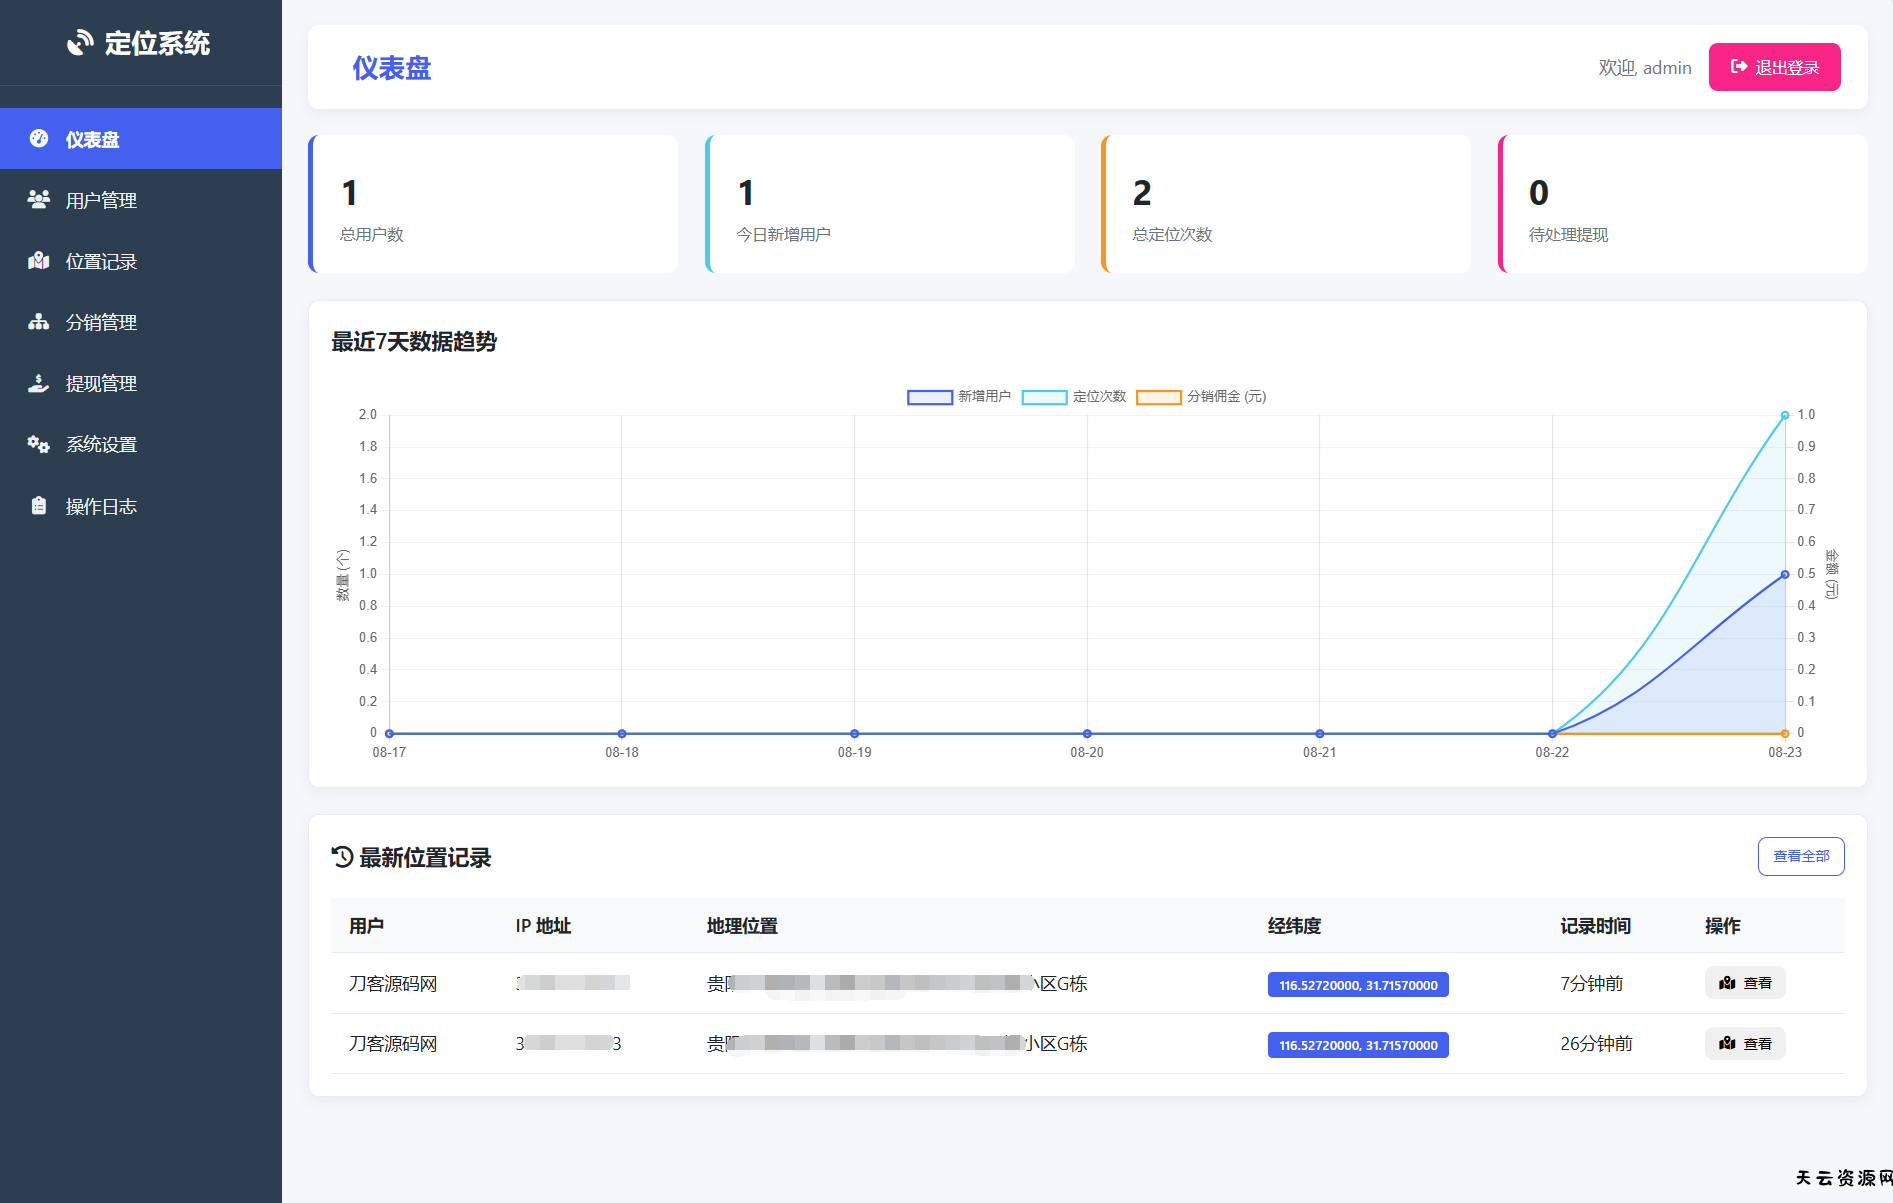Navigate to 系统设置 in the sidebar
1893x1203 pixels.
pyautogui.click(x=101, y=444)
